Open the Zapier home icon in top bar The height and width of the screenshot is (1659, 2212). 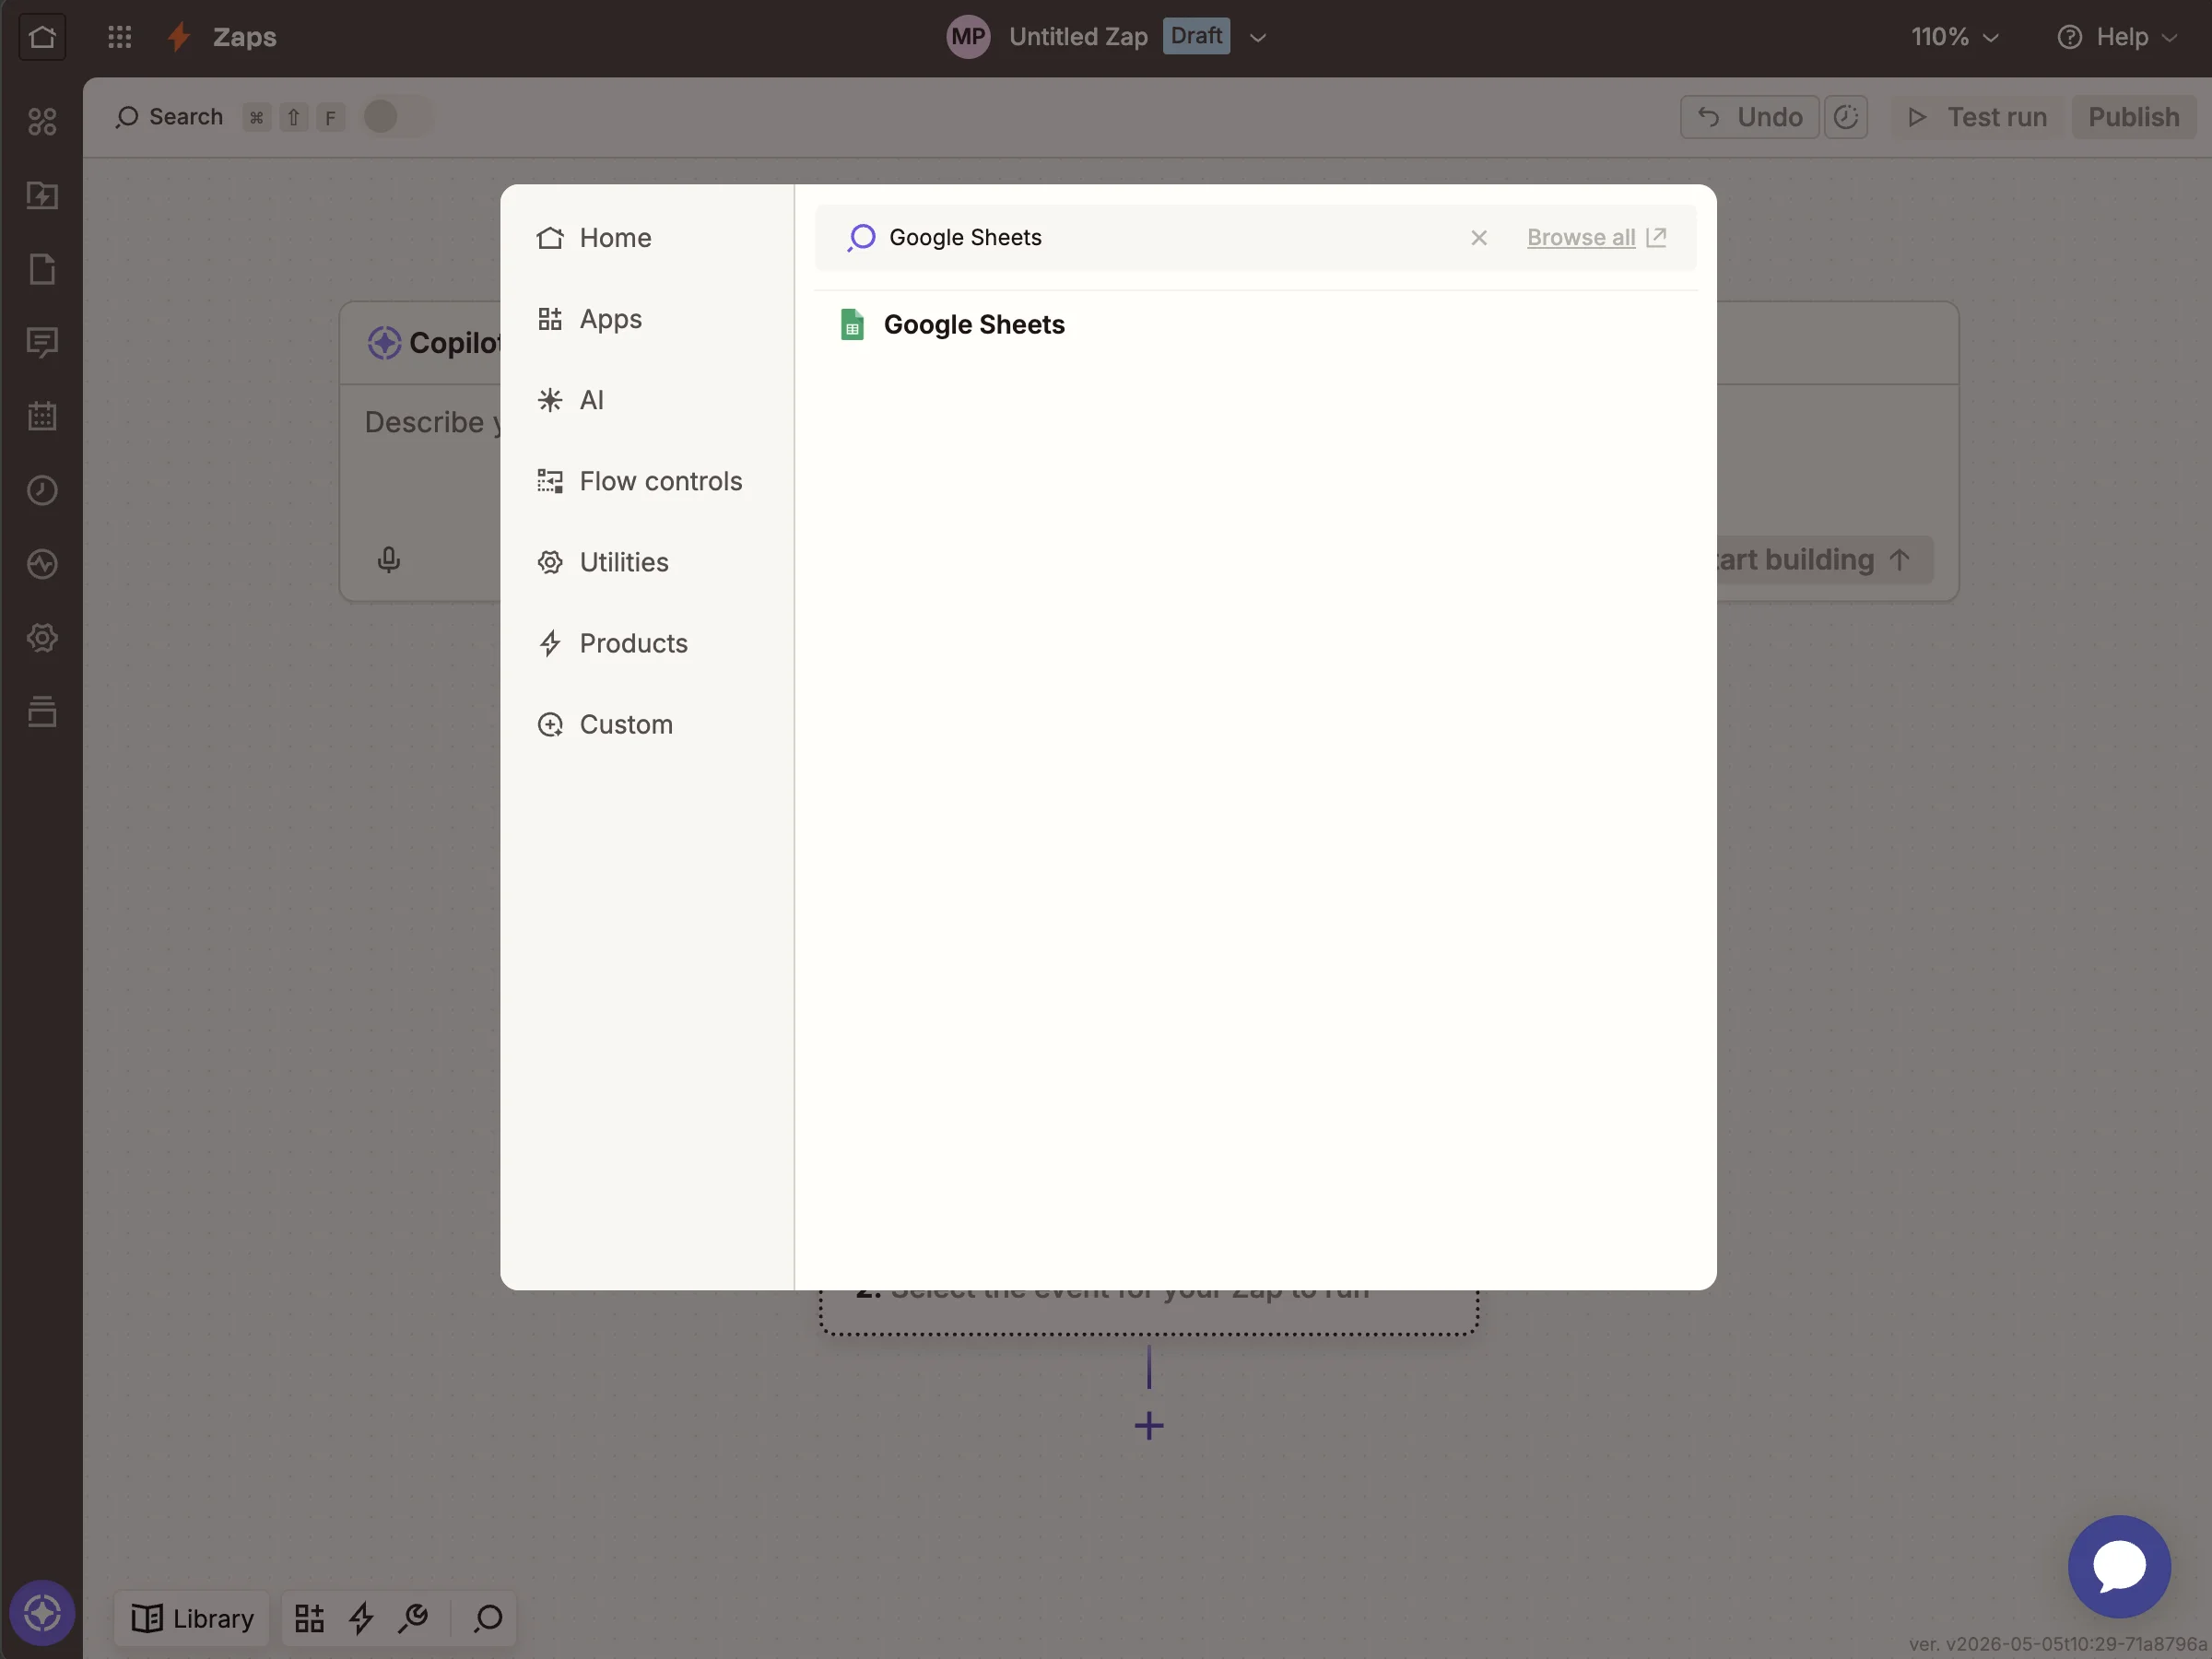tap(42, 37)
